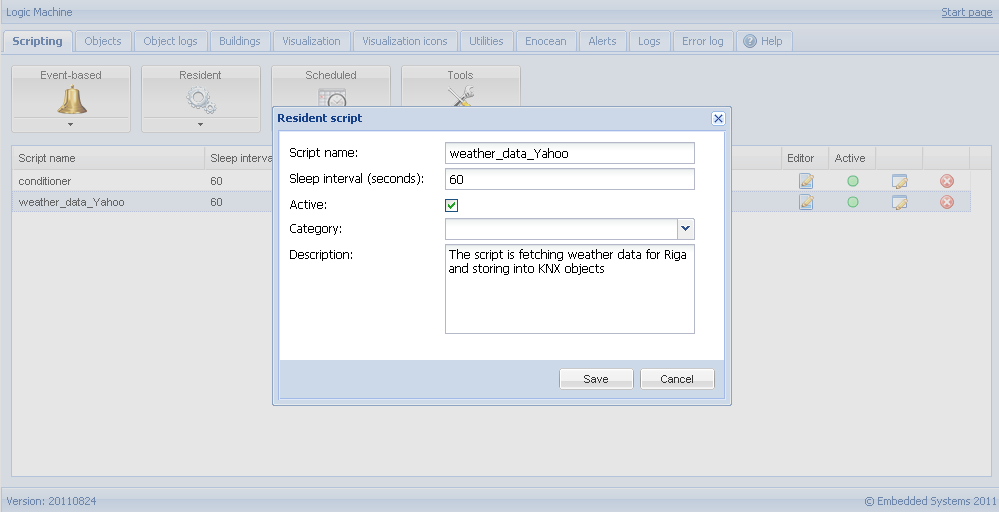Cancel the Resident script dialog
Screen dimensions: 999x512
677,379
